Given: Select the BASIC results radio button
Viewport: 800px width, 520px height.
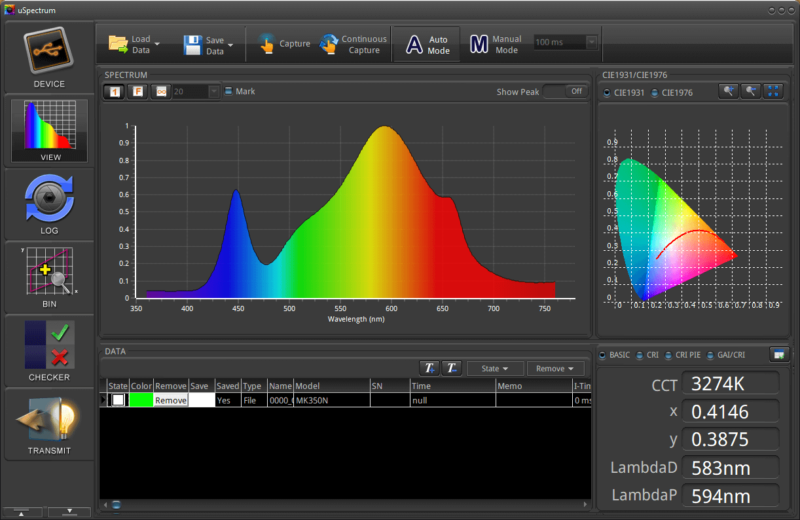Looking at the screenshot, I should [603, 355].
